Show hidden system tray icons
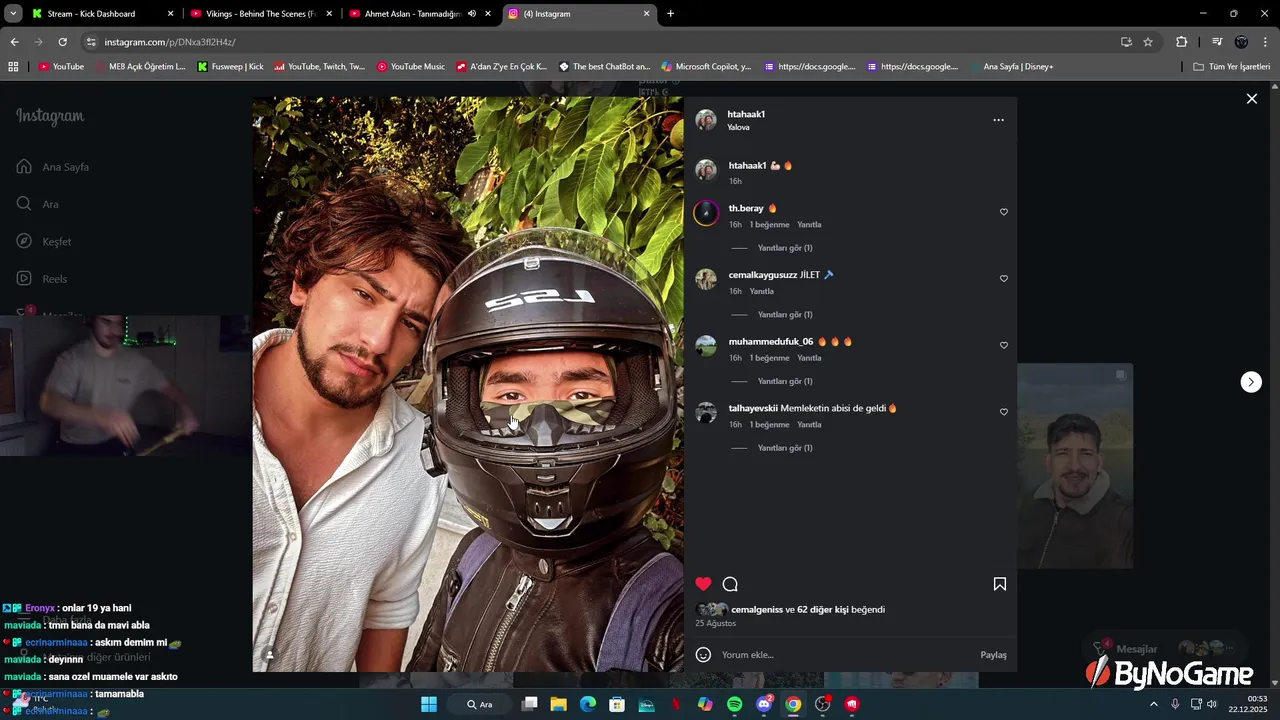Viewport: 1280px width, 720px height. pos(1153,704)
